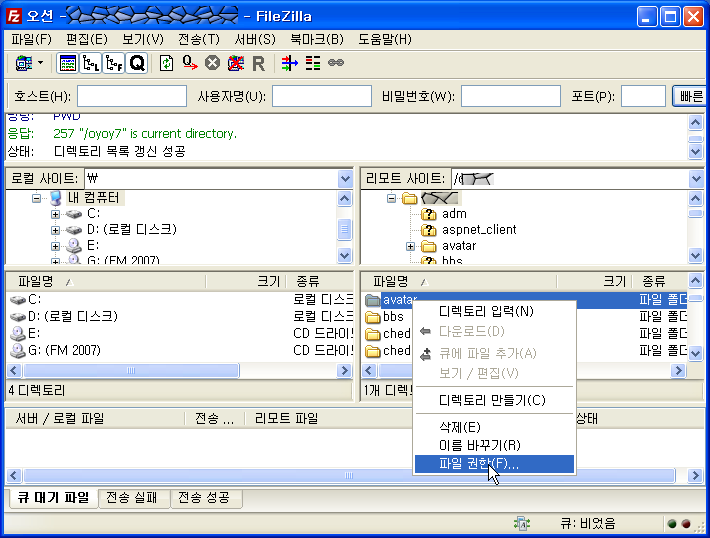Toggle the remote directory tree icon
Image resolution: width=710 pixels, height=538 pixels.
point(114,63)
